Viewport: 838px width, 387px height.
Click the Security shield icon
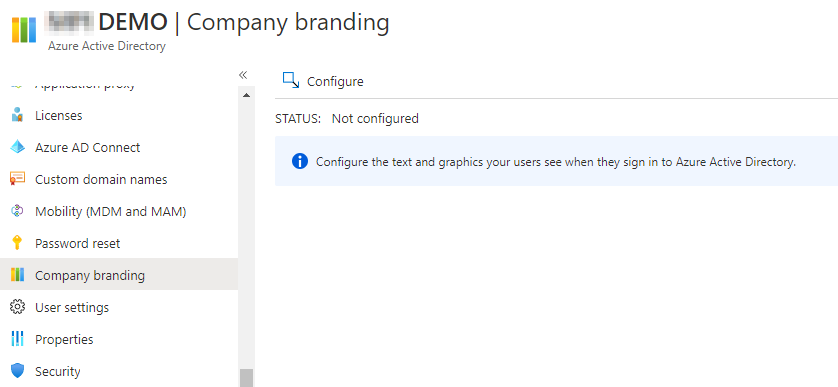point(18,371)
